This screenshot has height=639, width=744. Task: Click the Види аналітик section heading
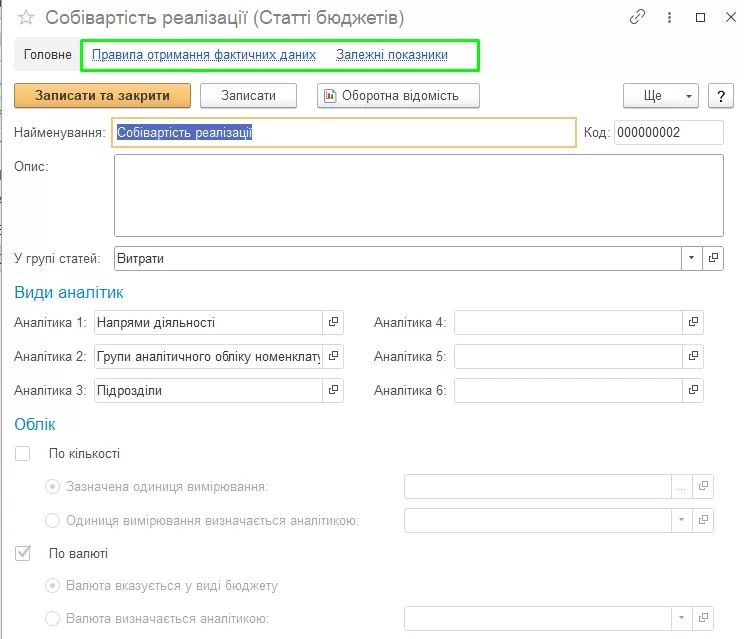(x=69, y=292)
